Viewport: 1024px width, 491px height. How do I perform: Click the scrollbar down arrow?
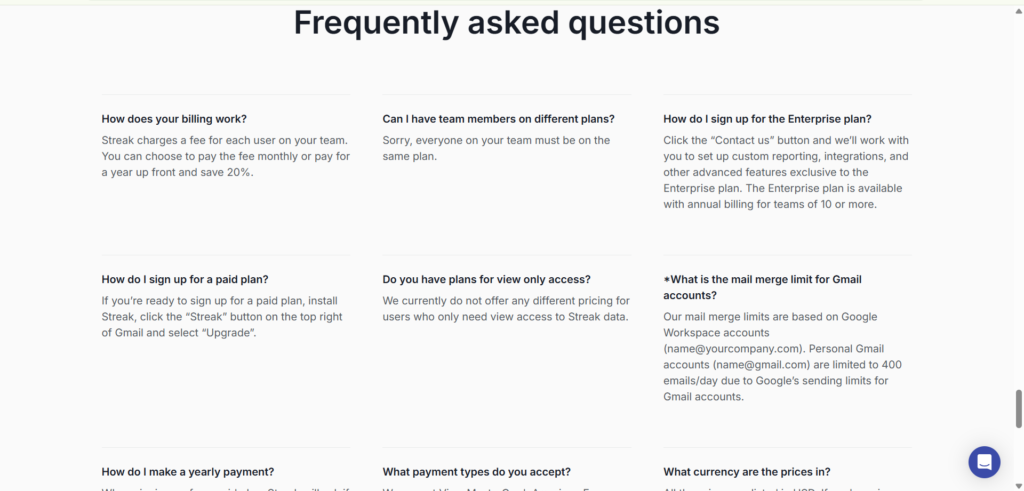[x=1018, y=485]
